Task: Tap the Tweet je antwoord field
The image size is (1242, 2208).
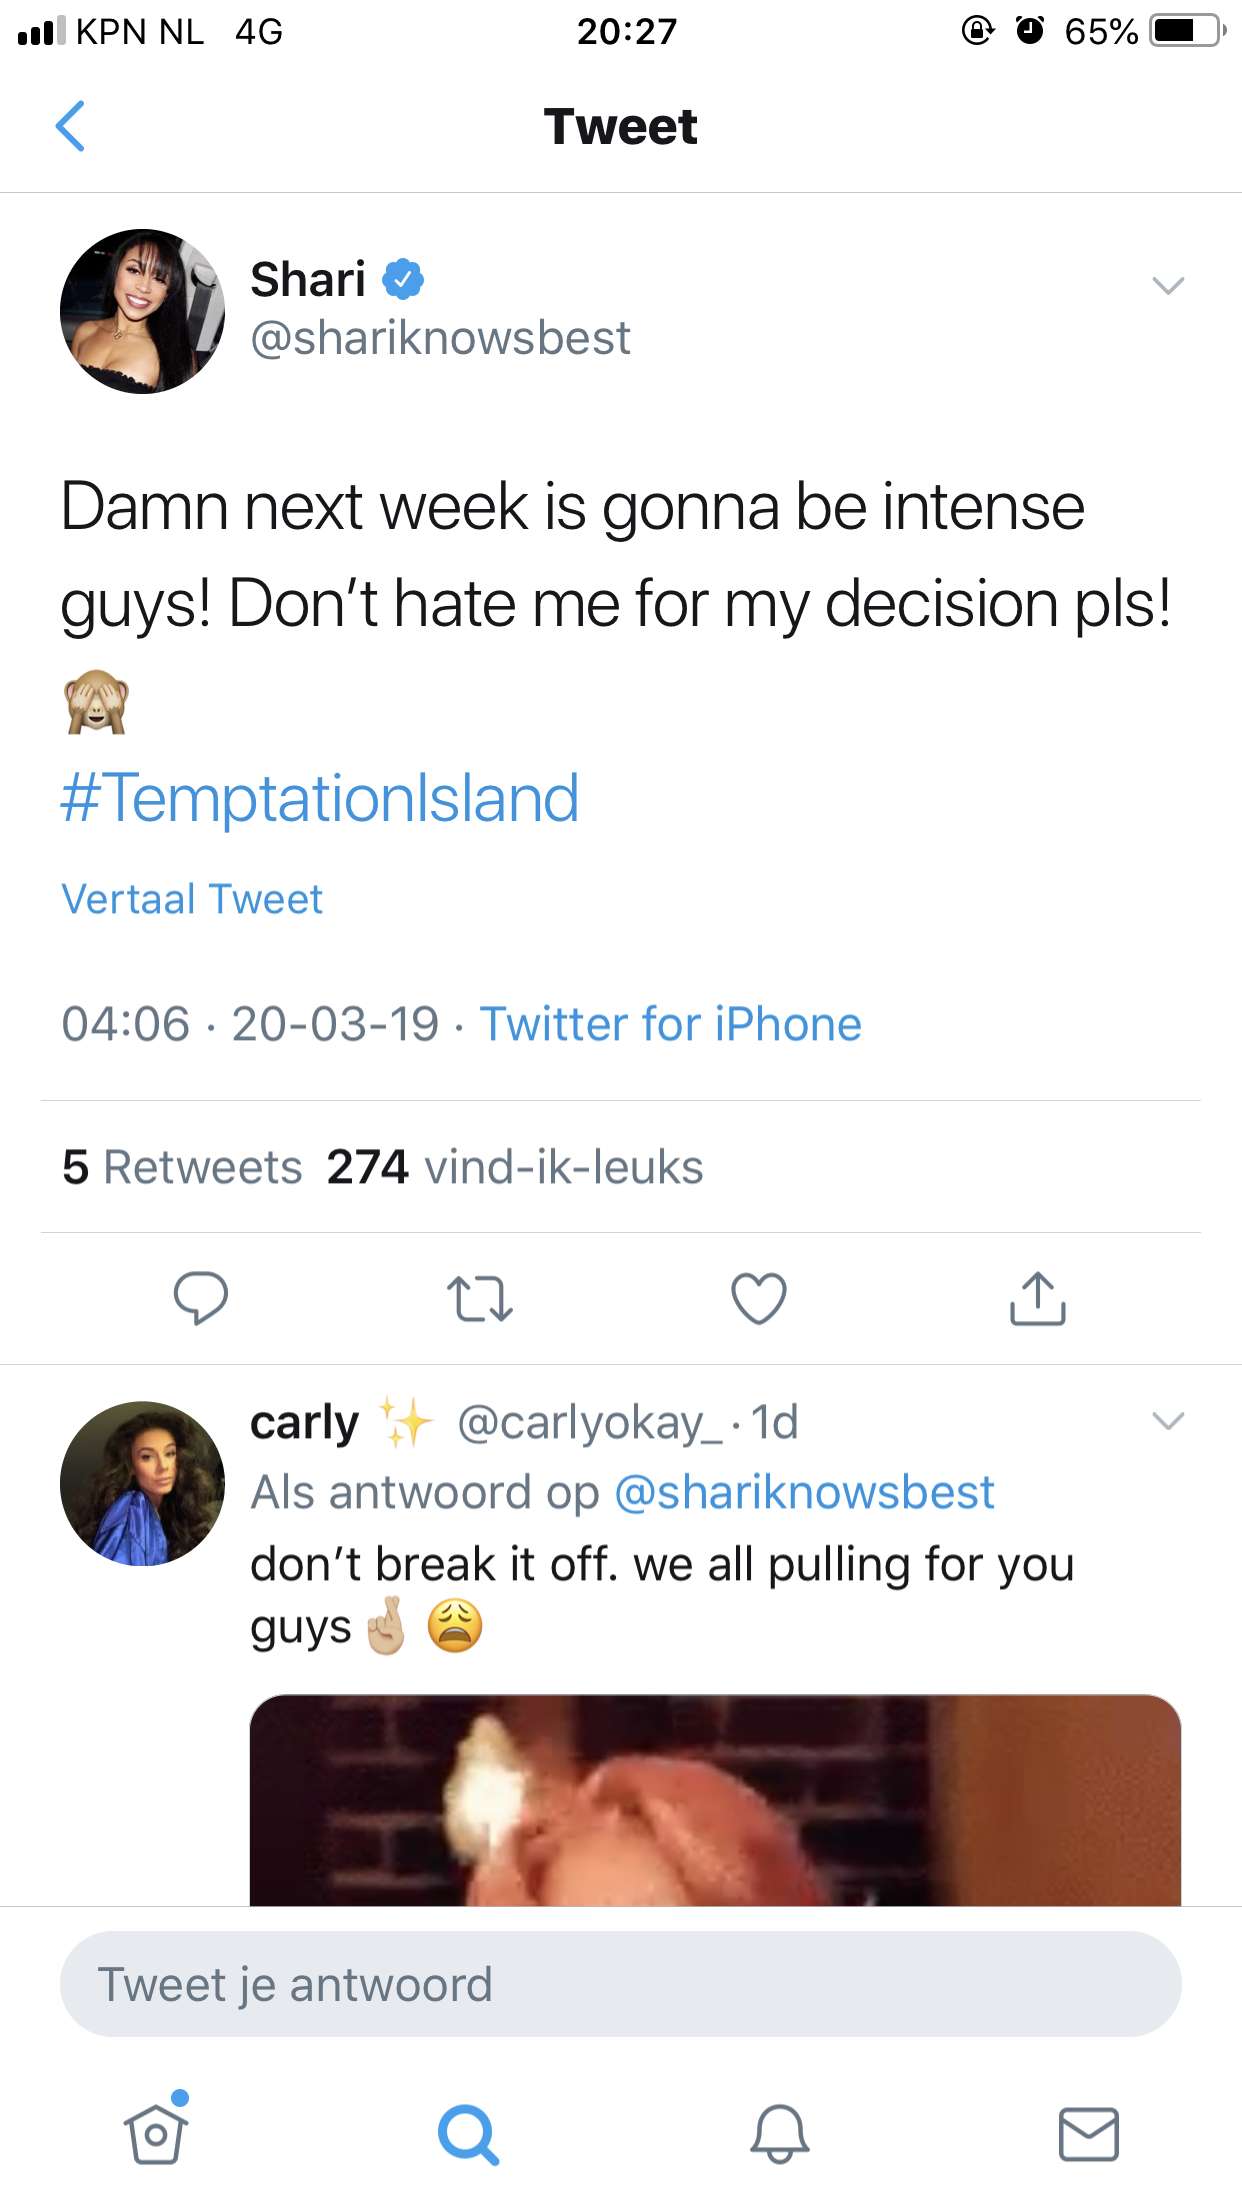Action: [621, 1985]
